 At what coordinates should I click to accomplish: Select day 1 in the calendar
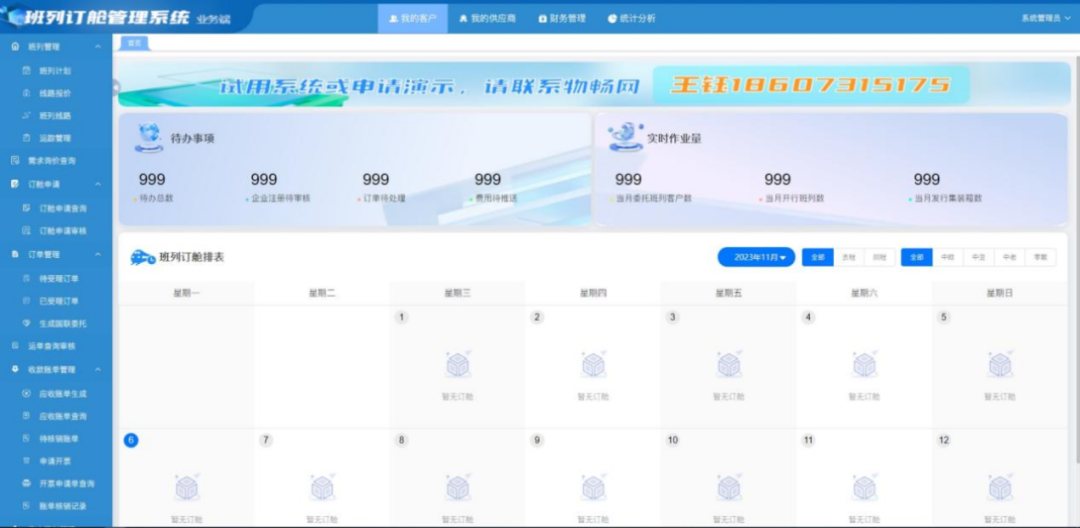402,317
